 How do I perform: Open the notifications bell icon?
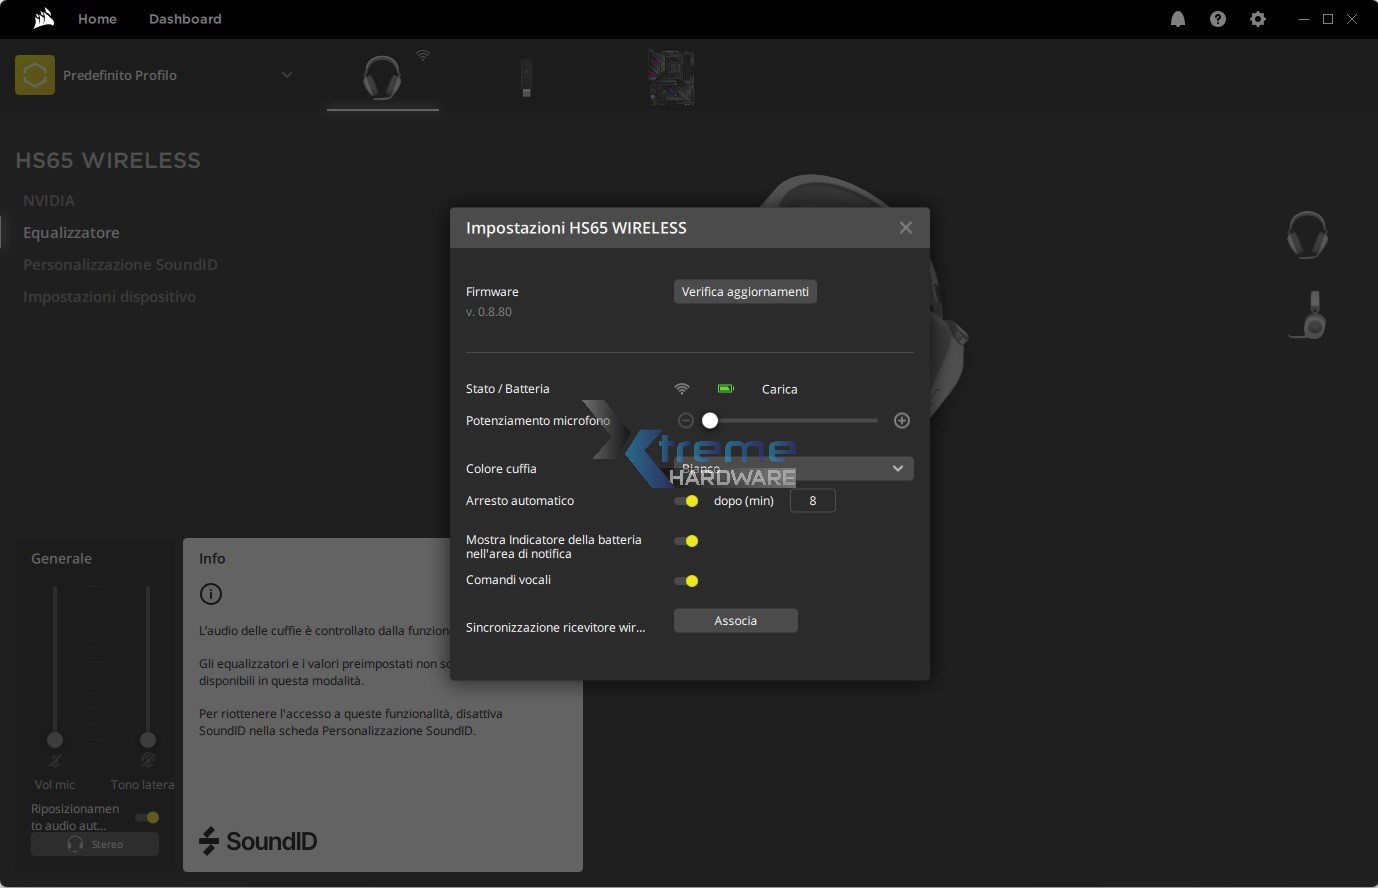[1178, 19]
